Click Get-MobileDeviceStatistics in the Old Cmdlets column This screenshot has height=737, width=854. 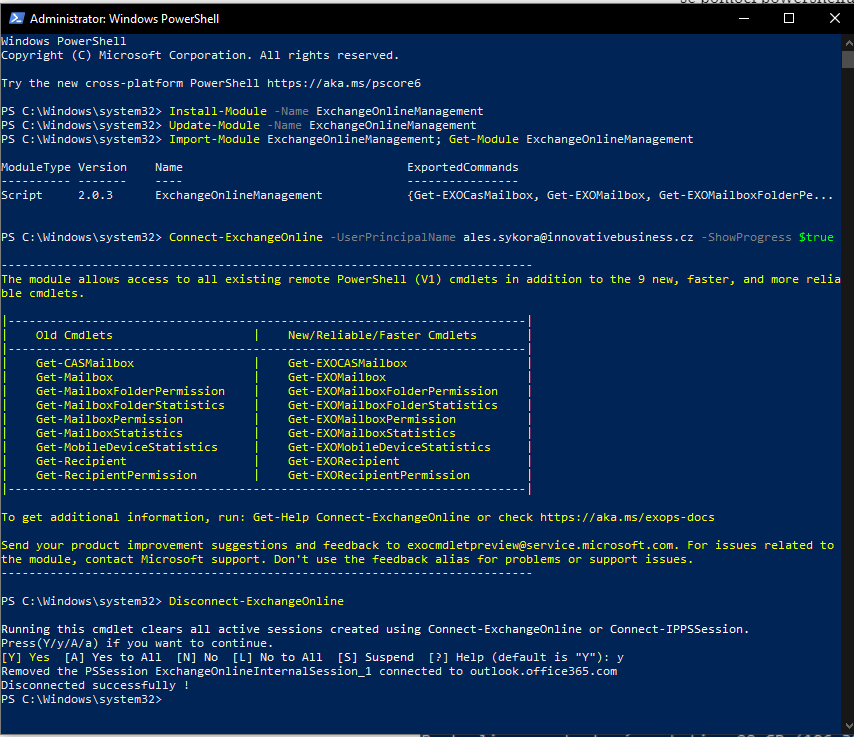(127, 447)
